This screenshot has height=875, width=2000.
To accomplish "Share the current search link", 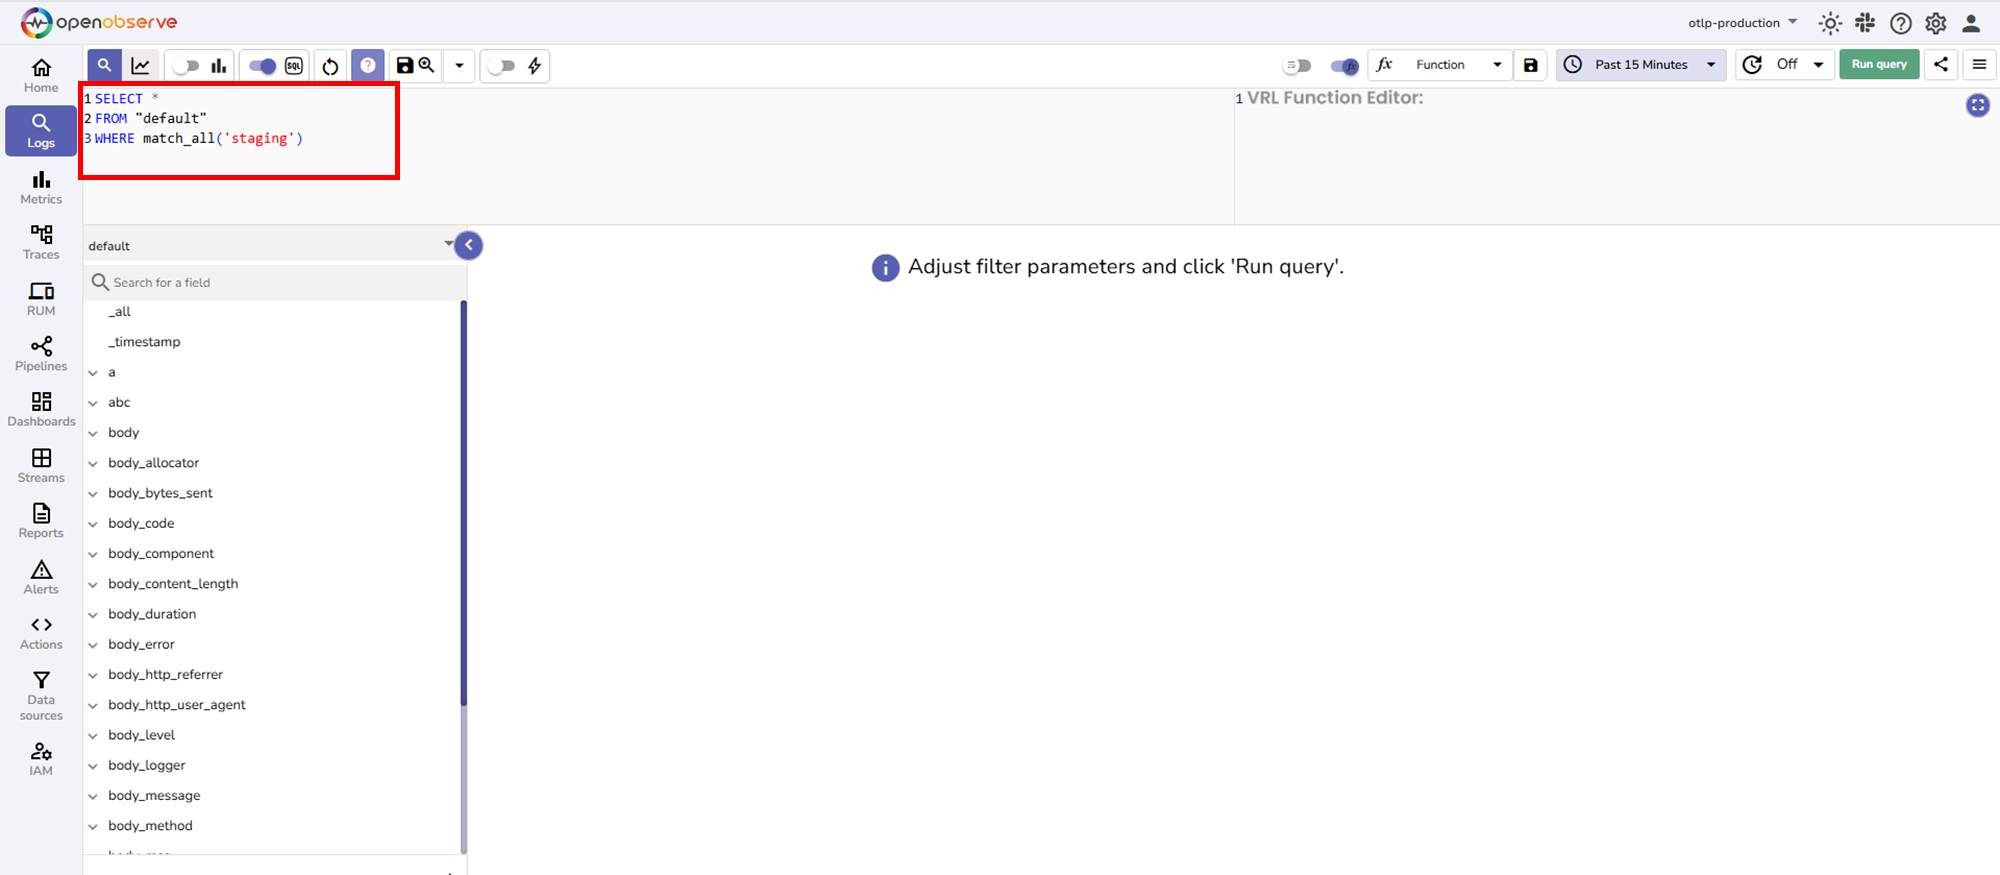I will pyautogui.click(x=1941, y=64).
